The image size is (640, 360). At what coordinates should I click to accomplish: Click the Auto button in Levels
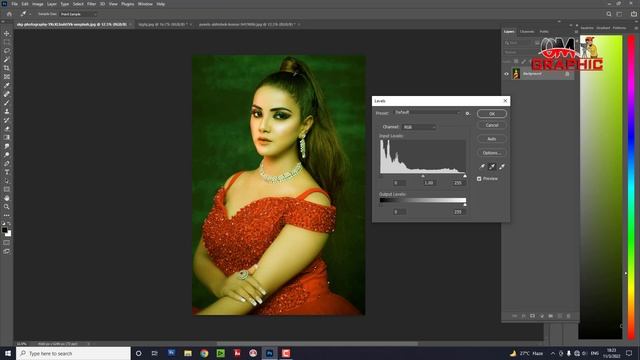click(492, 139)
